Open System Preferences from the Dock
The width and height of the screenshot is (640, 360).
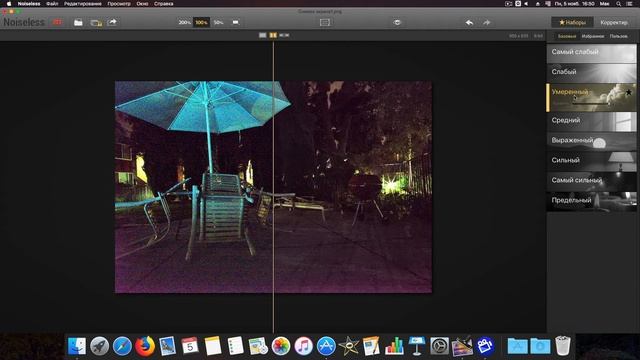pos(440,346)
